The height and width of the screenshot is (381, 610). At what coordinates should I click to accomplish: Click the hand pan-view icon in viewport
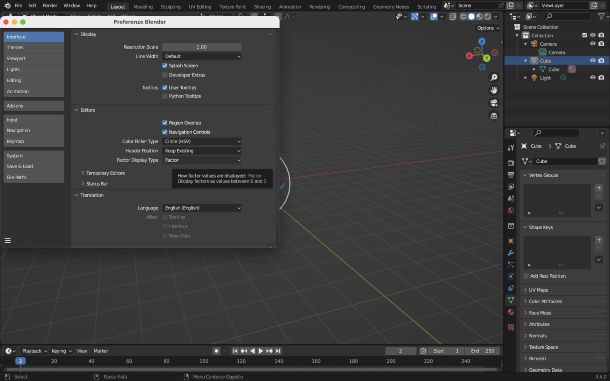(x=494, y=90)
